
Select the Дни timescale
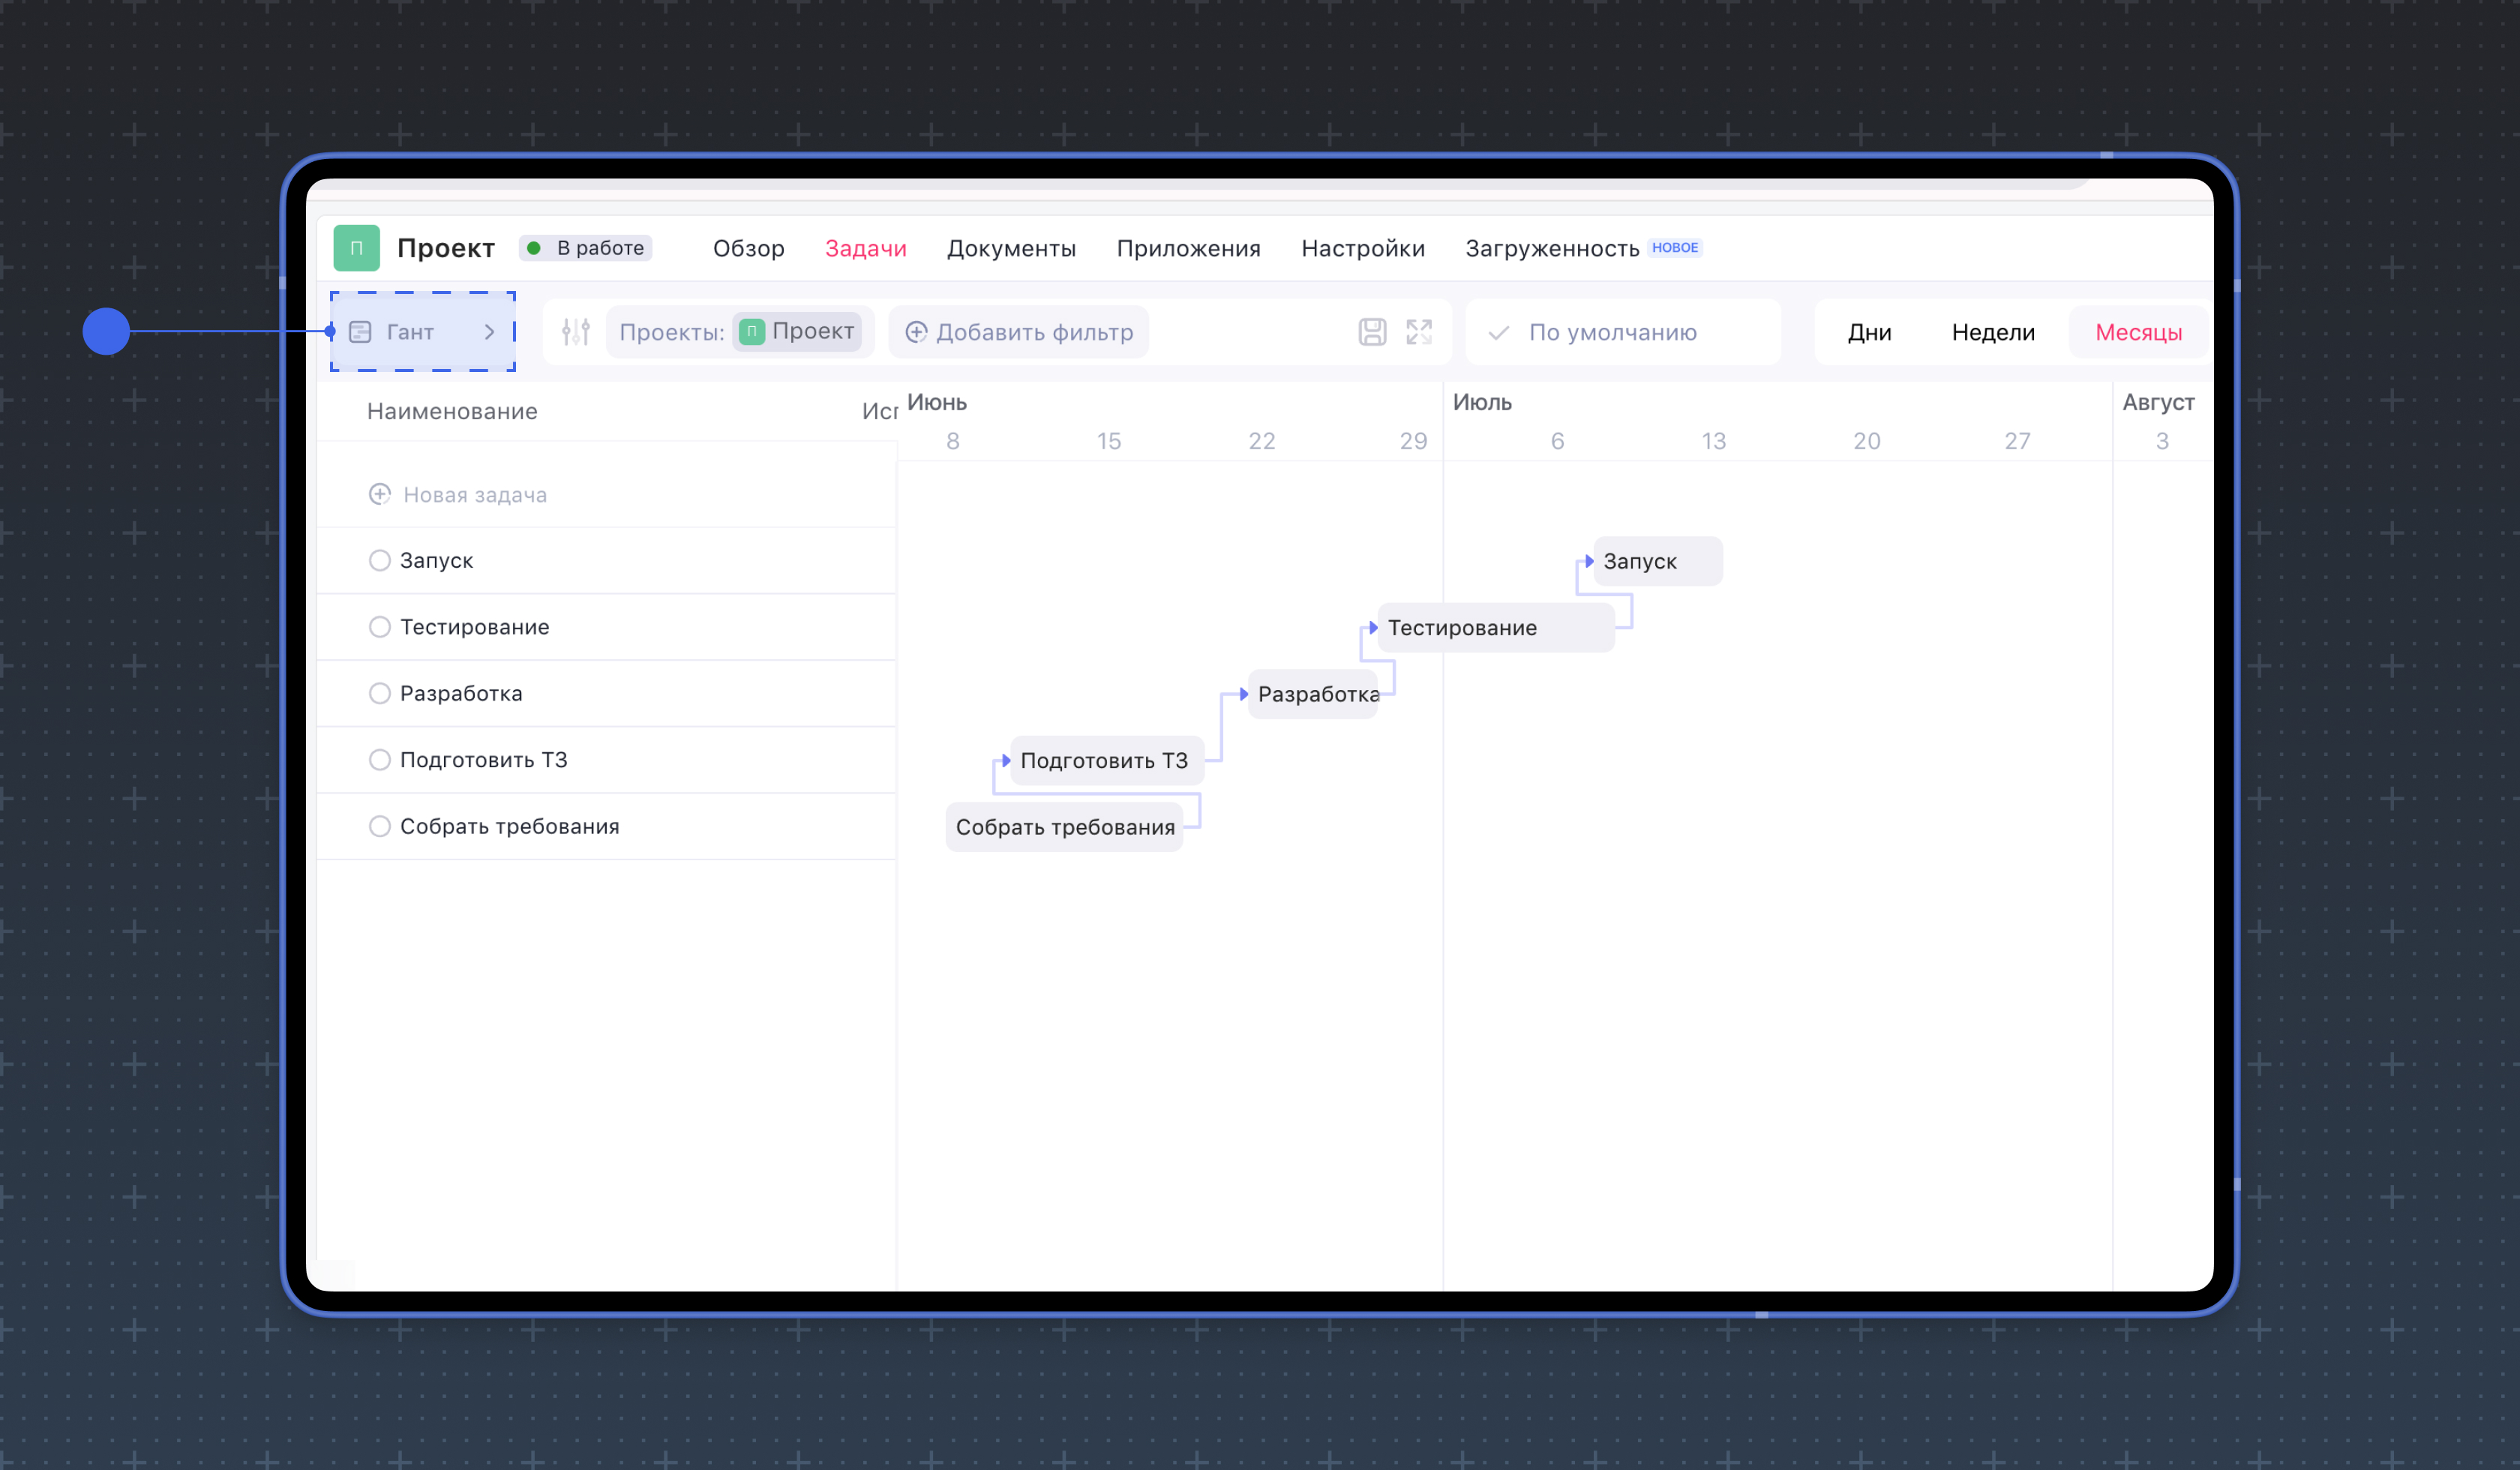1869,332
